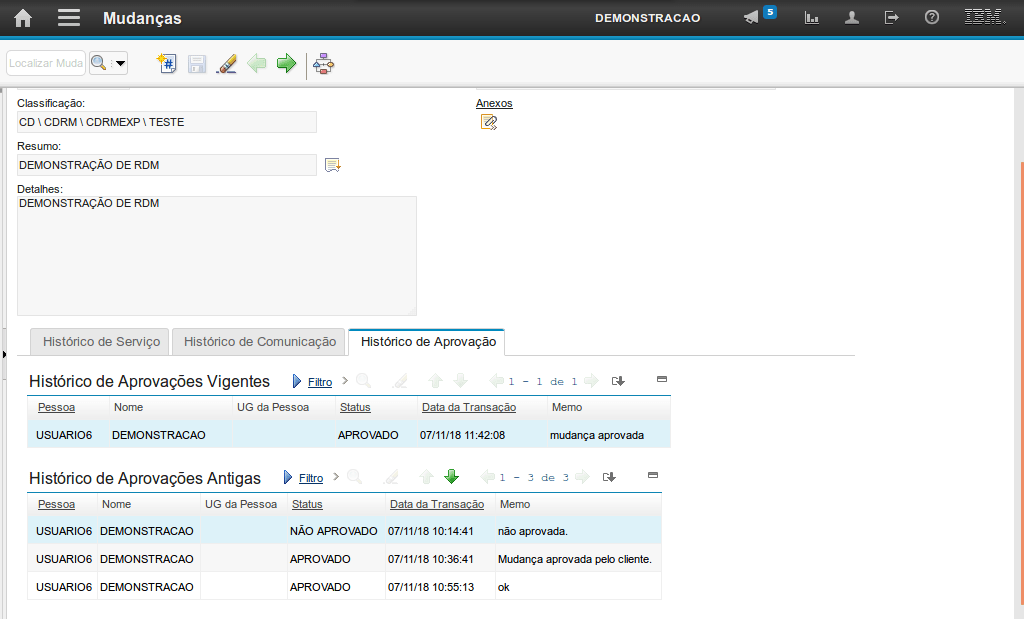The width and height of the screenshot is (1024, 620).
Task: Sort Aprovações Antigas by Pessoa column
Action: [x=56, y=504]
